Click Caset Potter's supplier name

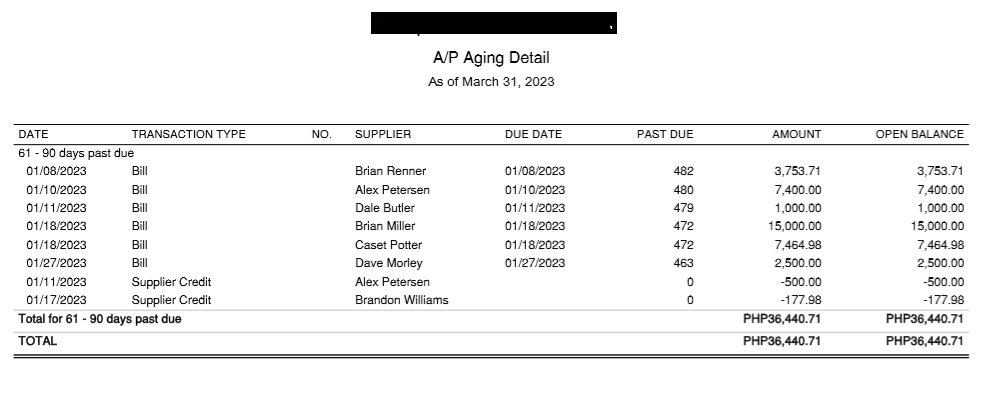click(388, 245)
